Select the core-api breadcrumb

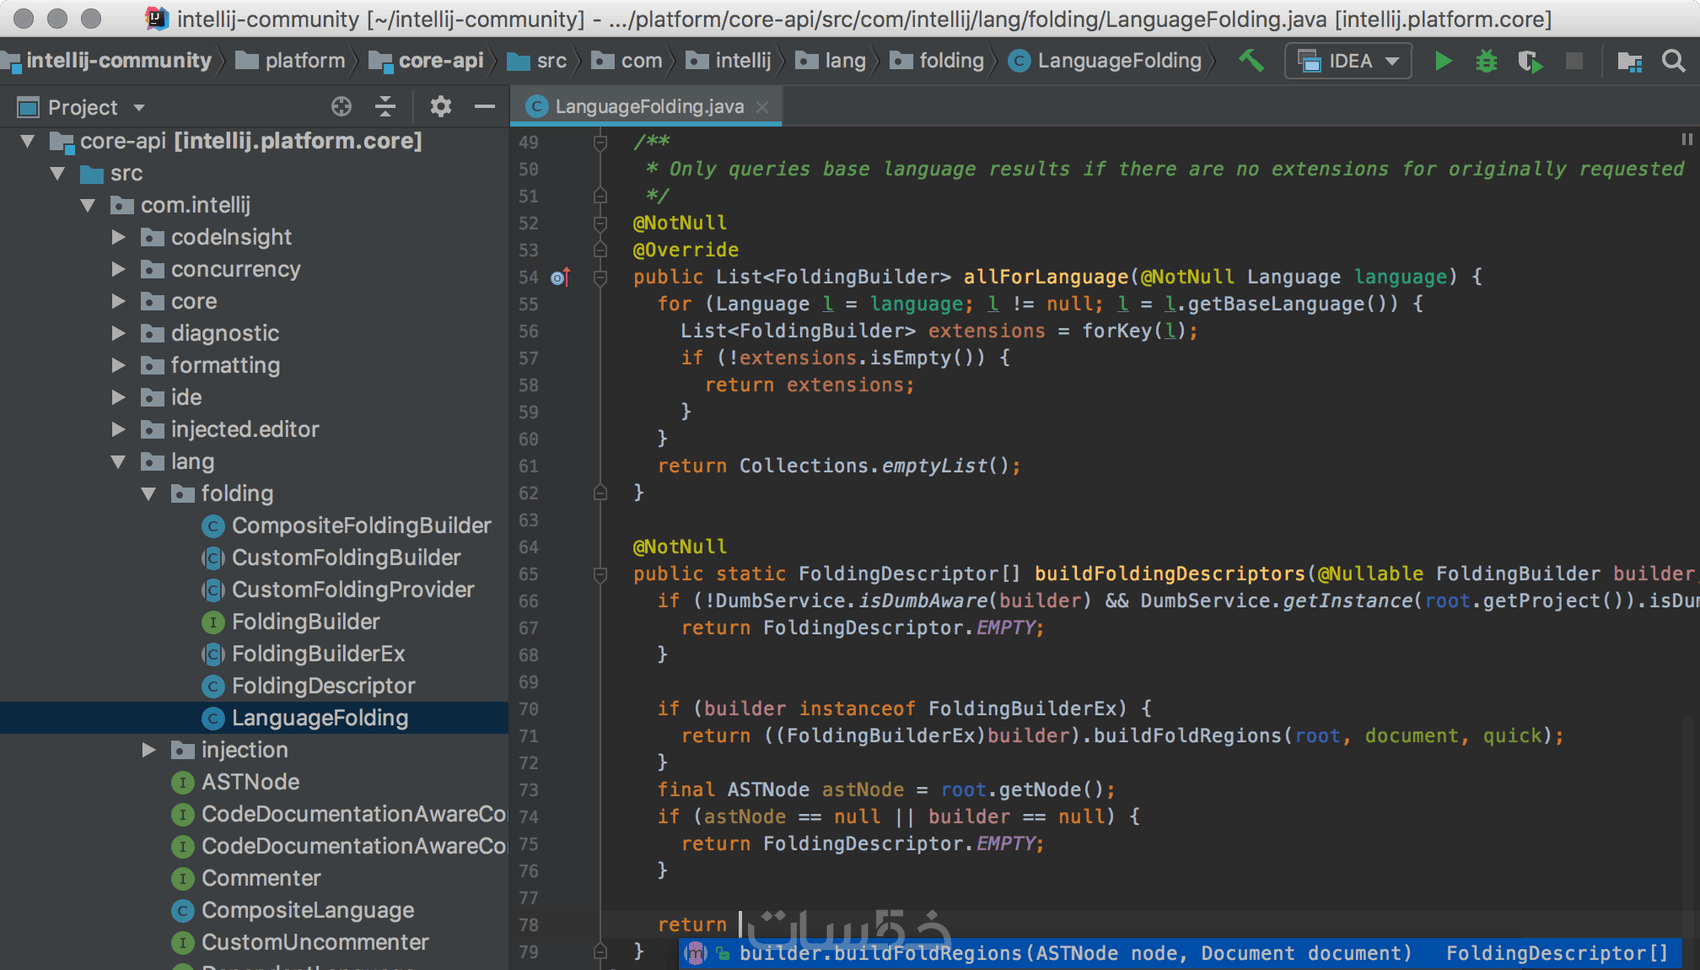440,61
